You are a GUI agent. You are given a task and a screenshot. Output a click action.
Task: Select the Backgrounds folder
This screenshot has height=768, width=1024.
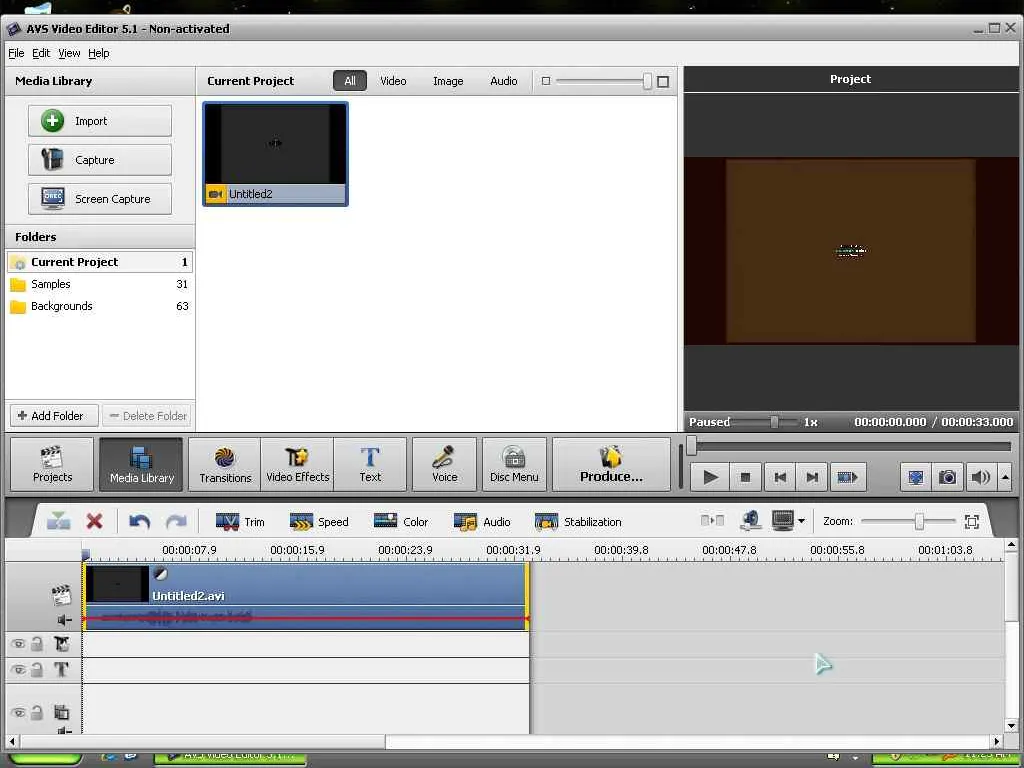coord(100,306)
